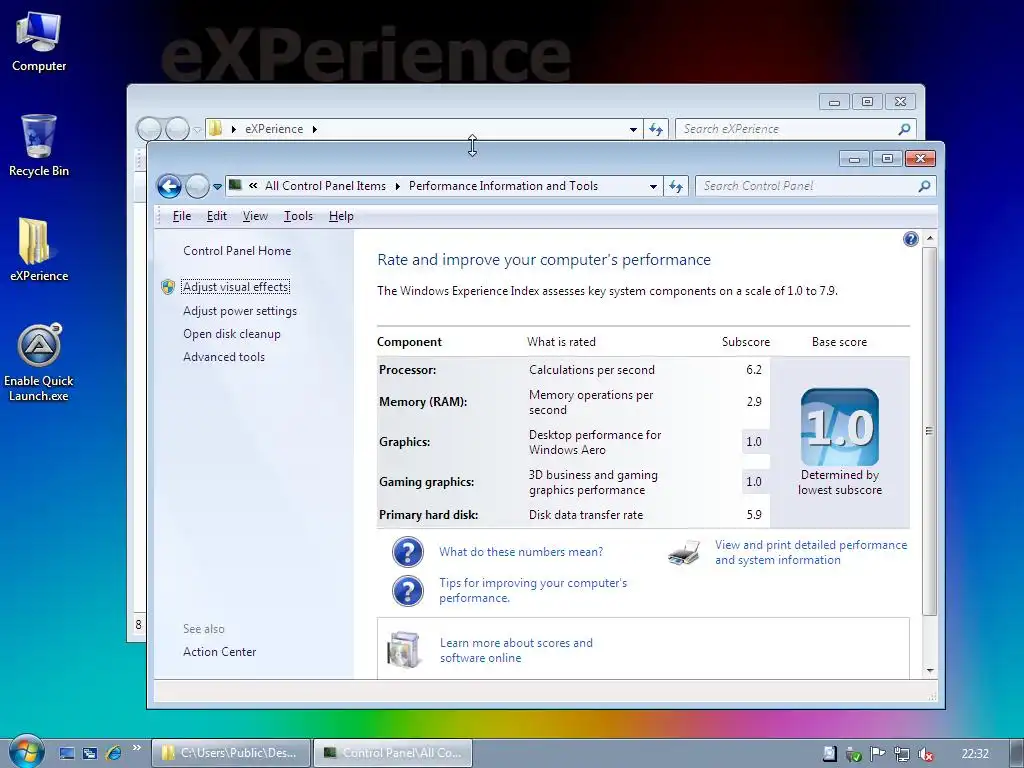Viewport: 1024px width, 768px height.
Task: Switch to Control Panel taskbar button
Action: [393, 753]
